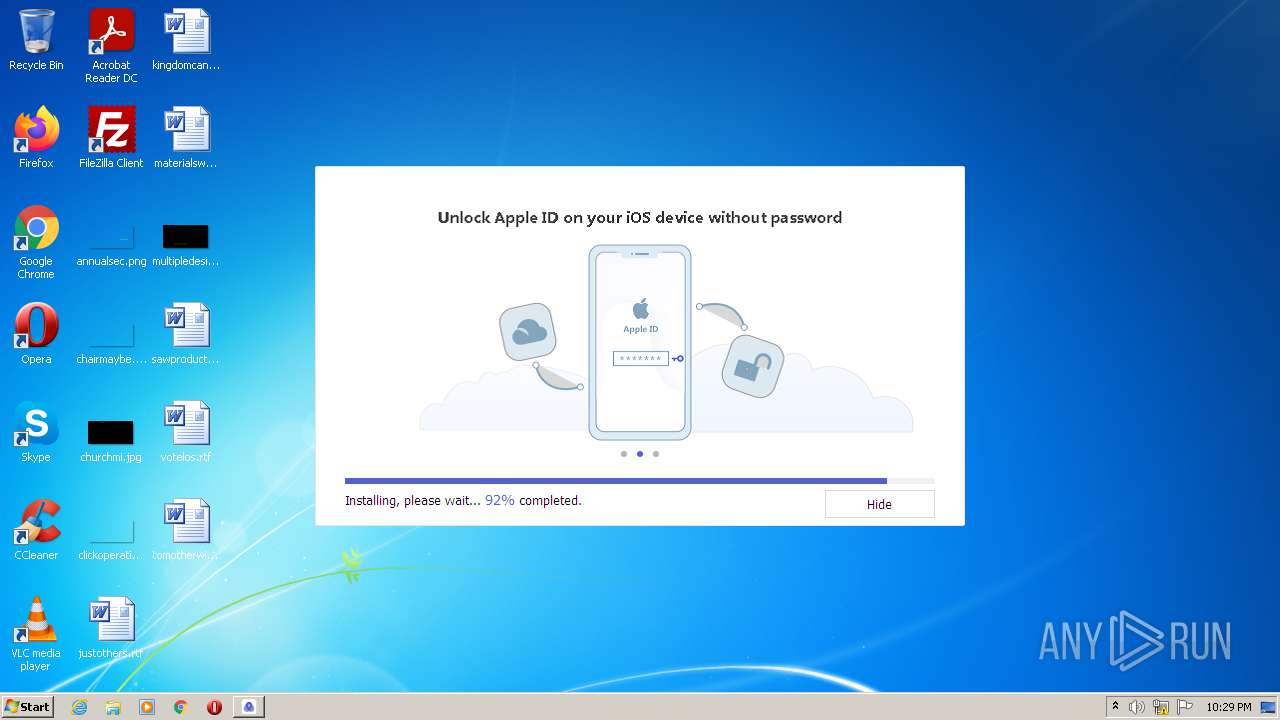Select the first carousel dot in the installer
The image size is (1280, 720).
click(624, 454)
